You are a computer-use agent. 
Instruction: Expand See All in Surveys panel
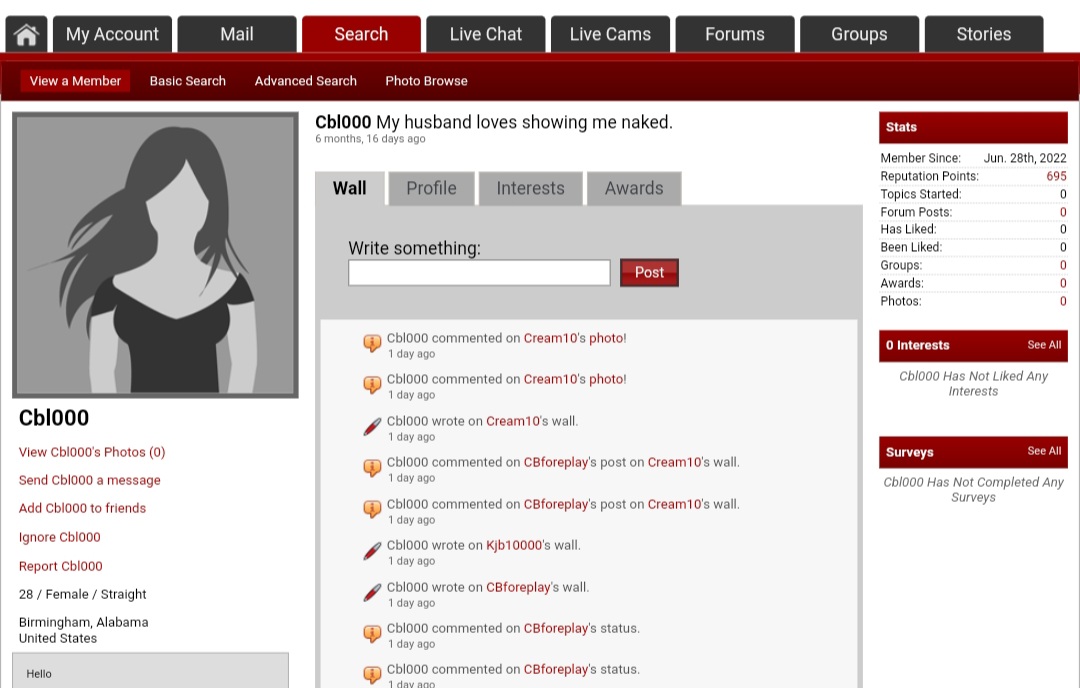pyautogui.click(x=1044, y=451)
